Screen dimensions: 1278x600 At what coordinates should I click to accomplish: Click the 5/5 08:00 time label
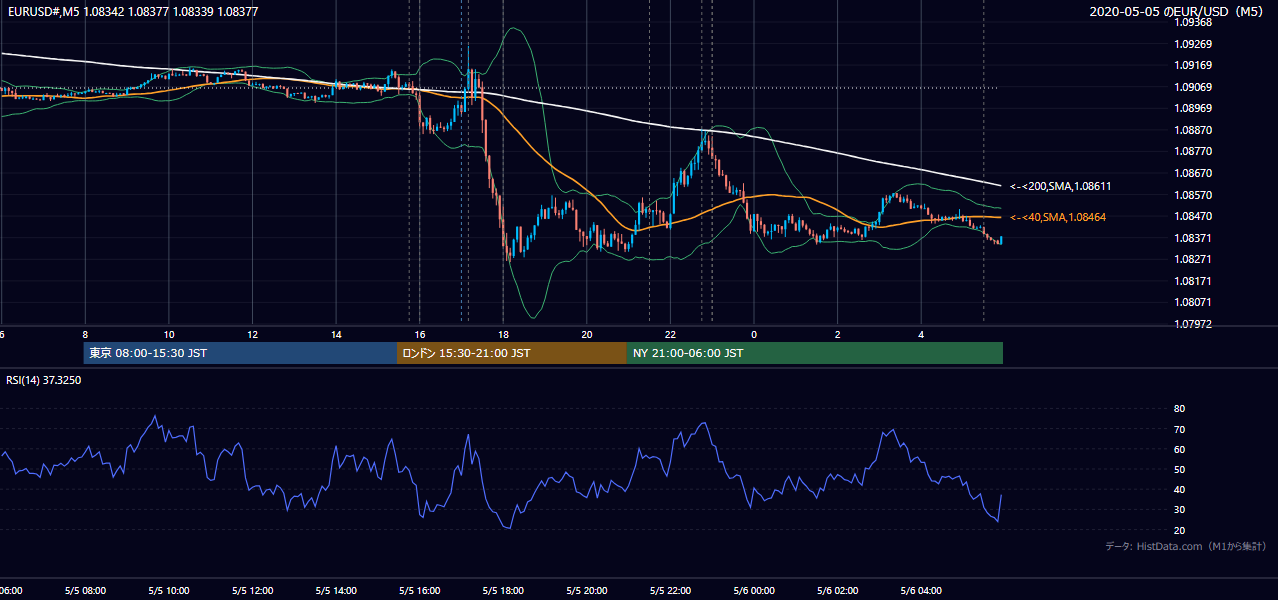pos(85,590)
